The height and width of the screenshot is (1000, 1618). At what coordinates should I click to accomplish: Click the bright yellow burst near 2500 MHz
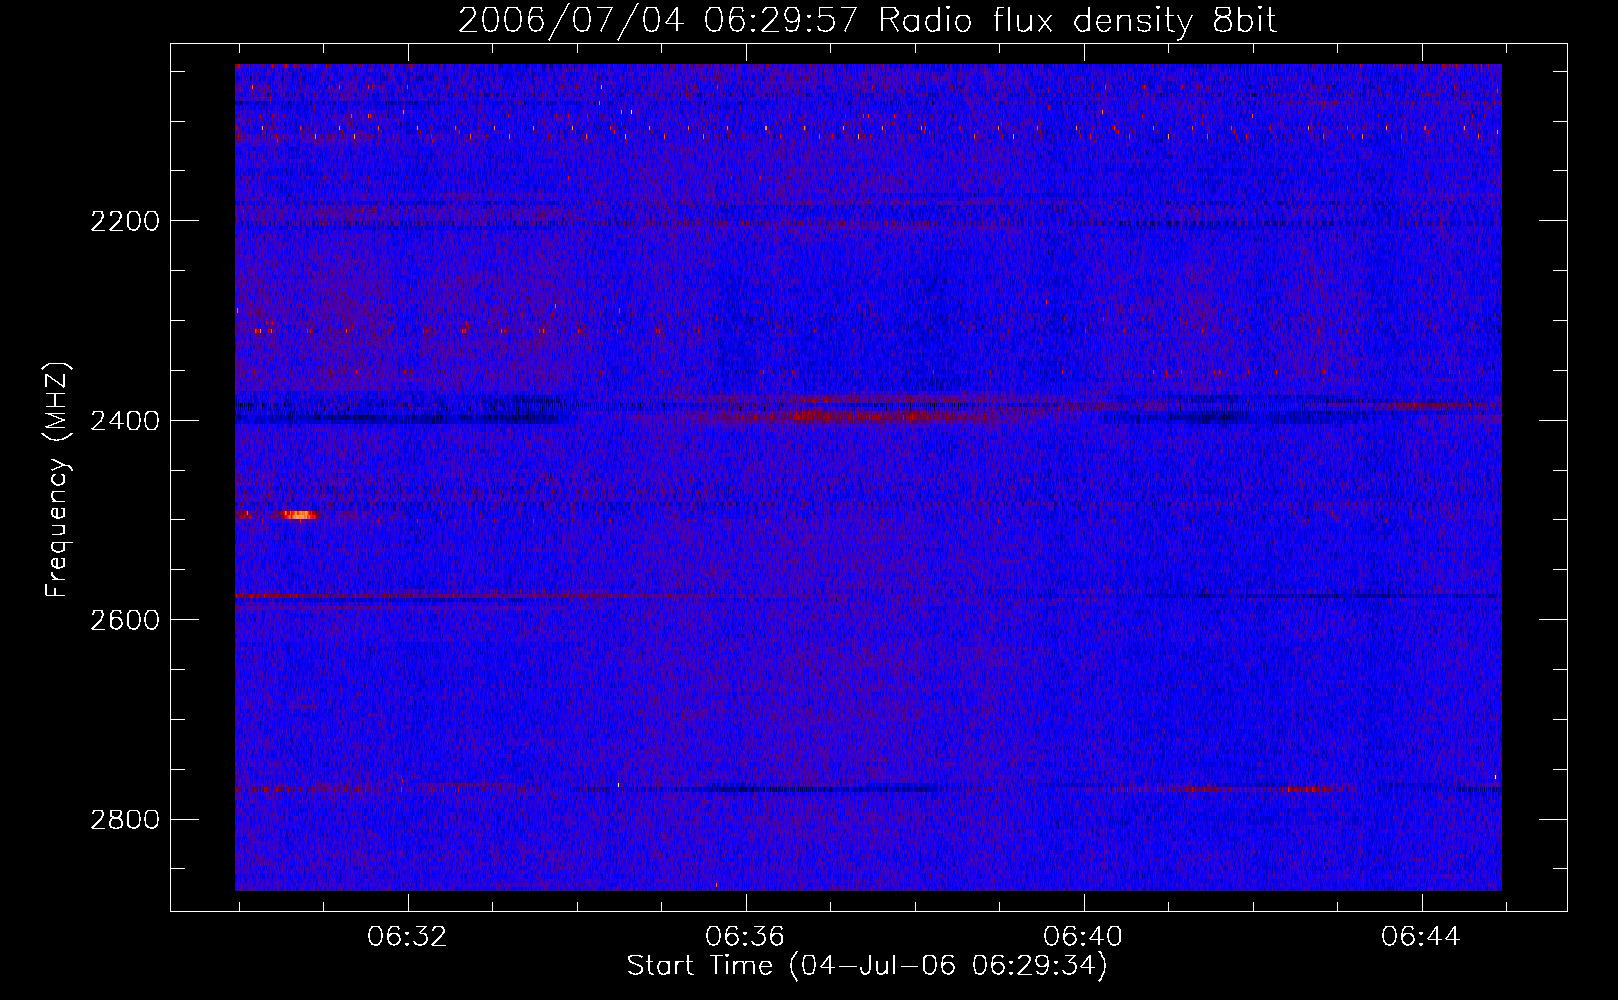point(299,515)
